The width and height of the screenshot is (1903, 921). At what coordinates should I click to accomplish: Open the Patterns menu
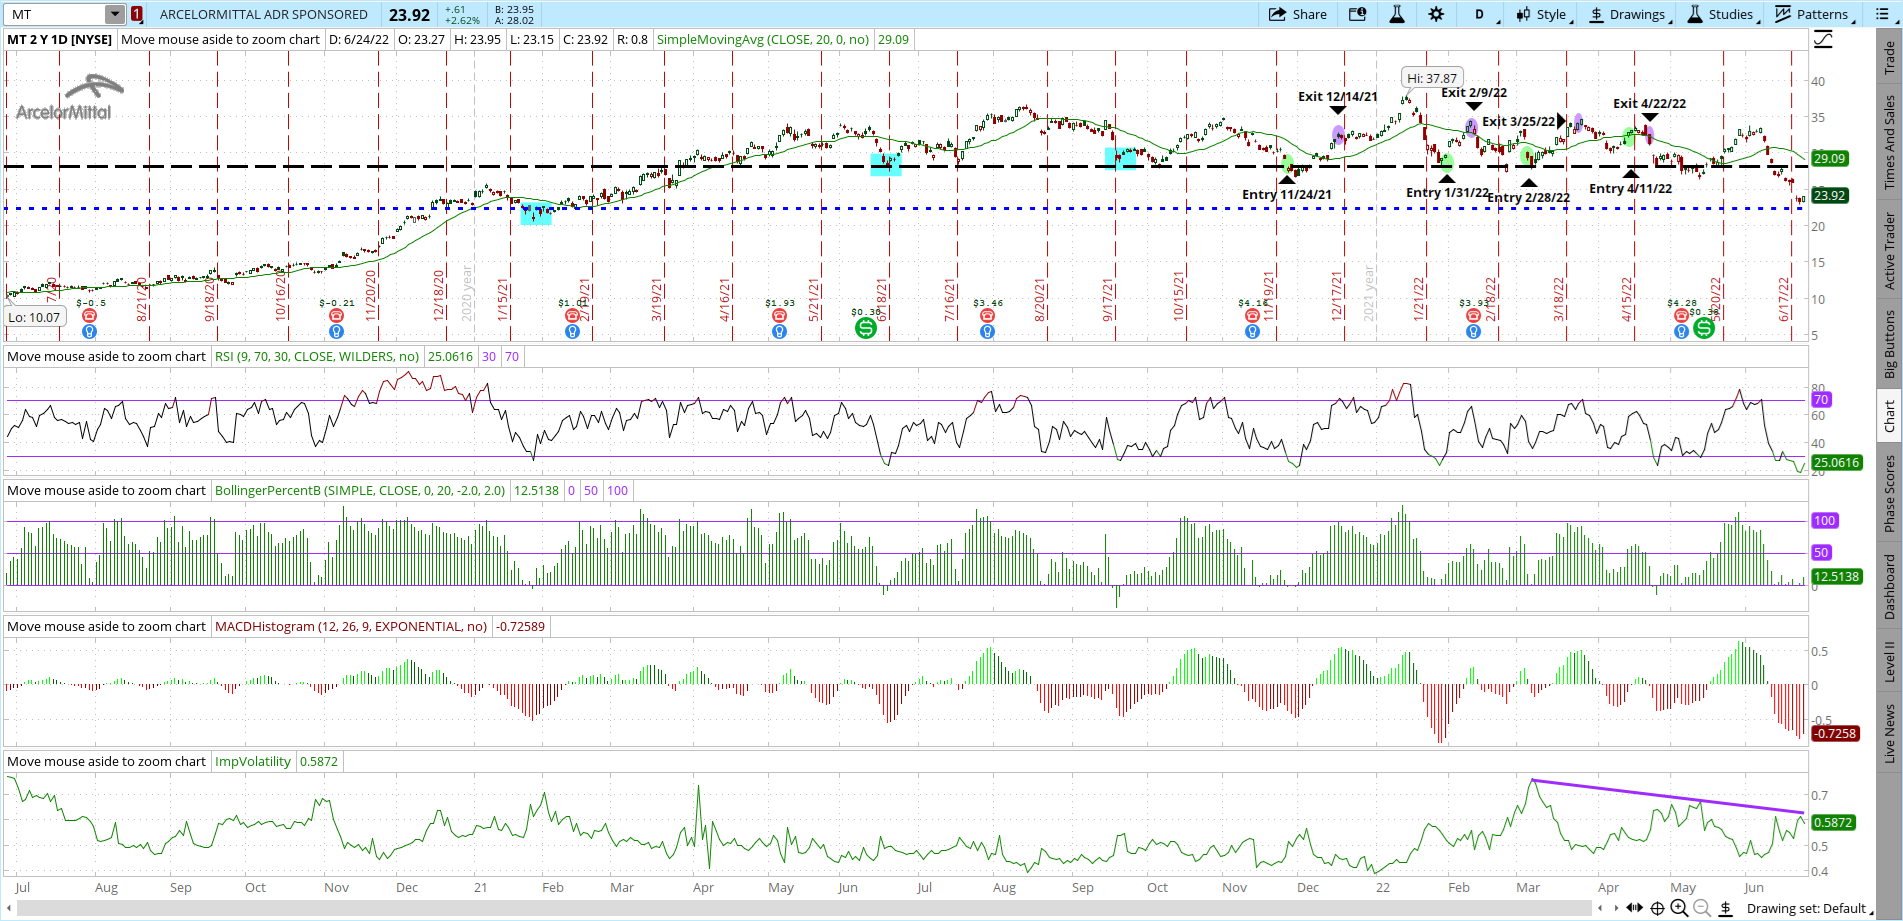click(1814, 14)
